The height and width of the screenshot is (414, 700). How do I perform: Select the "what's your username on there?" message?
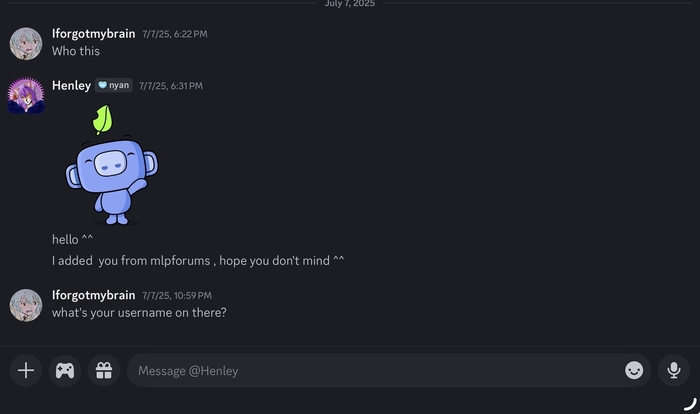coord(139,312)
